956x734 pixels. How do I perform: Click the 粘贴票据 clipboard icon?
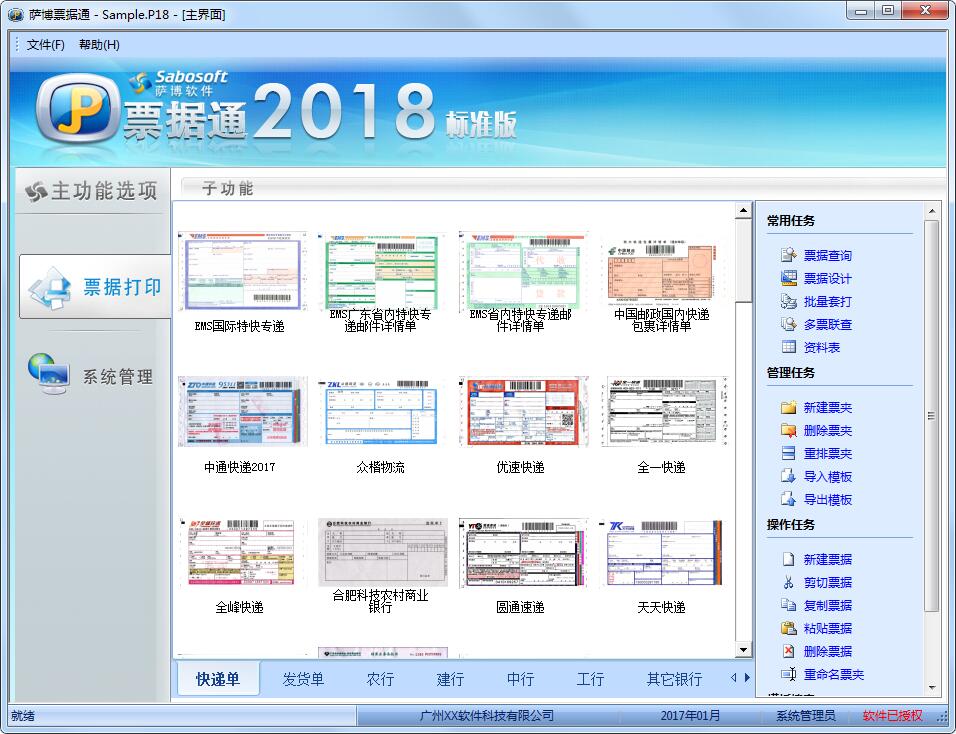788,628
